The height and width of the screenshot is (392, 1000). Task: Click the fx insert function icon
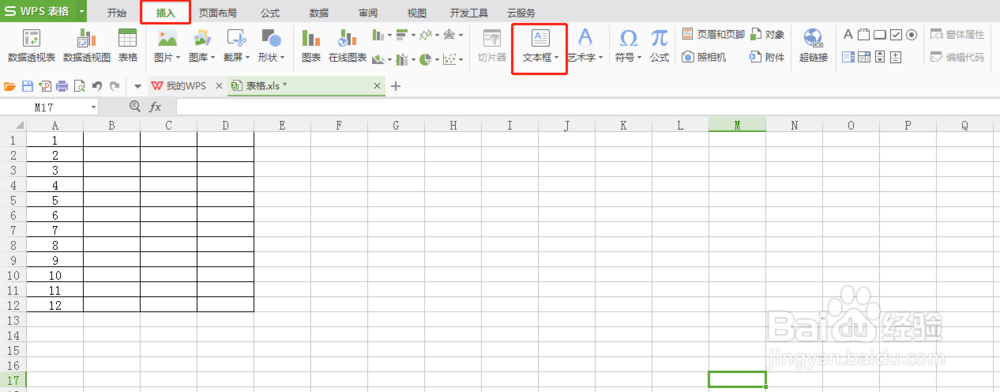[155, 107]
